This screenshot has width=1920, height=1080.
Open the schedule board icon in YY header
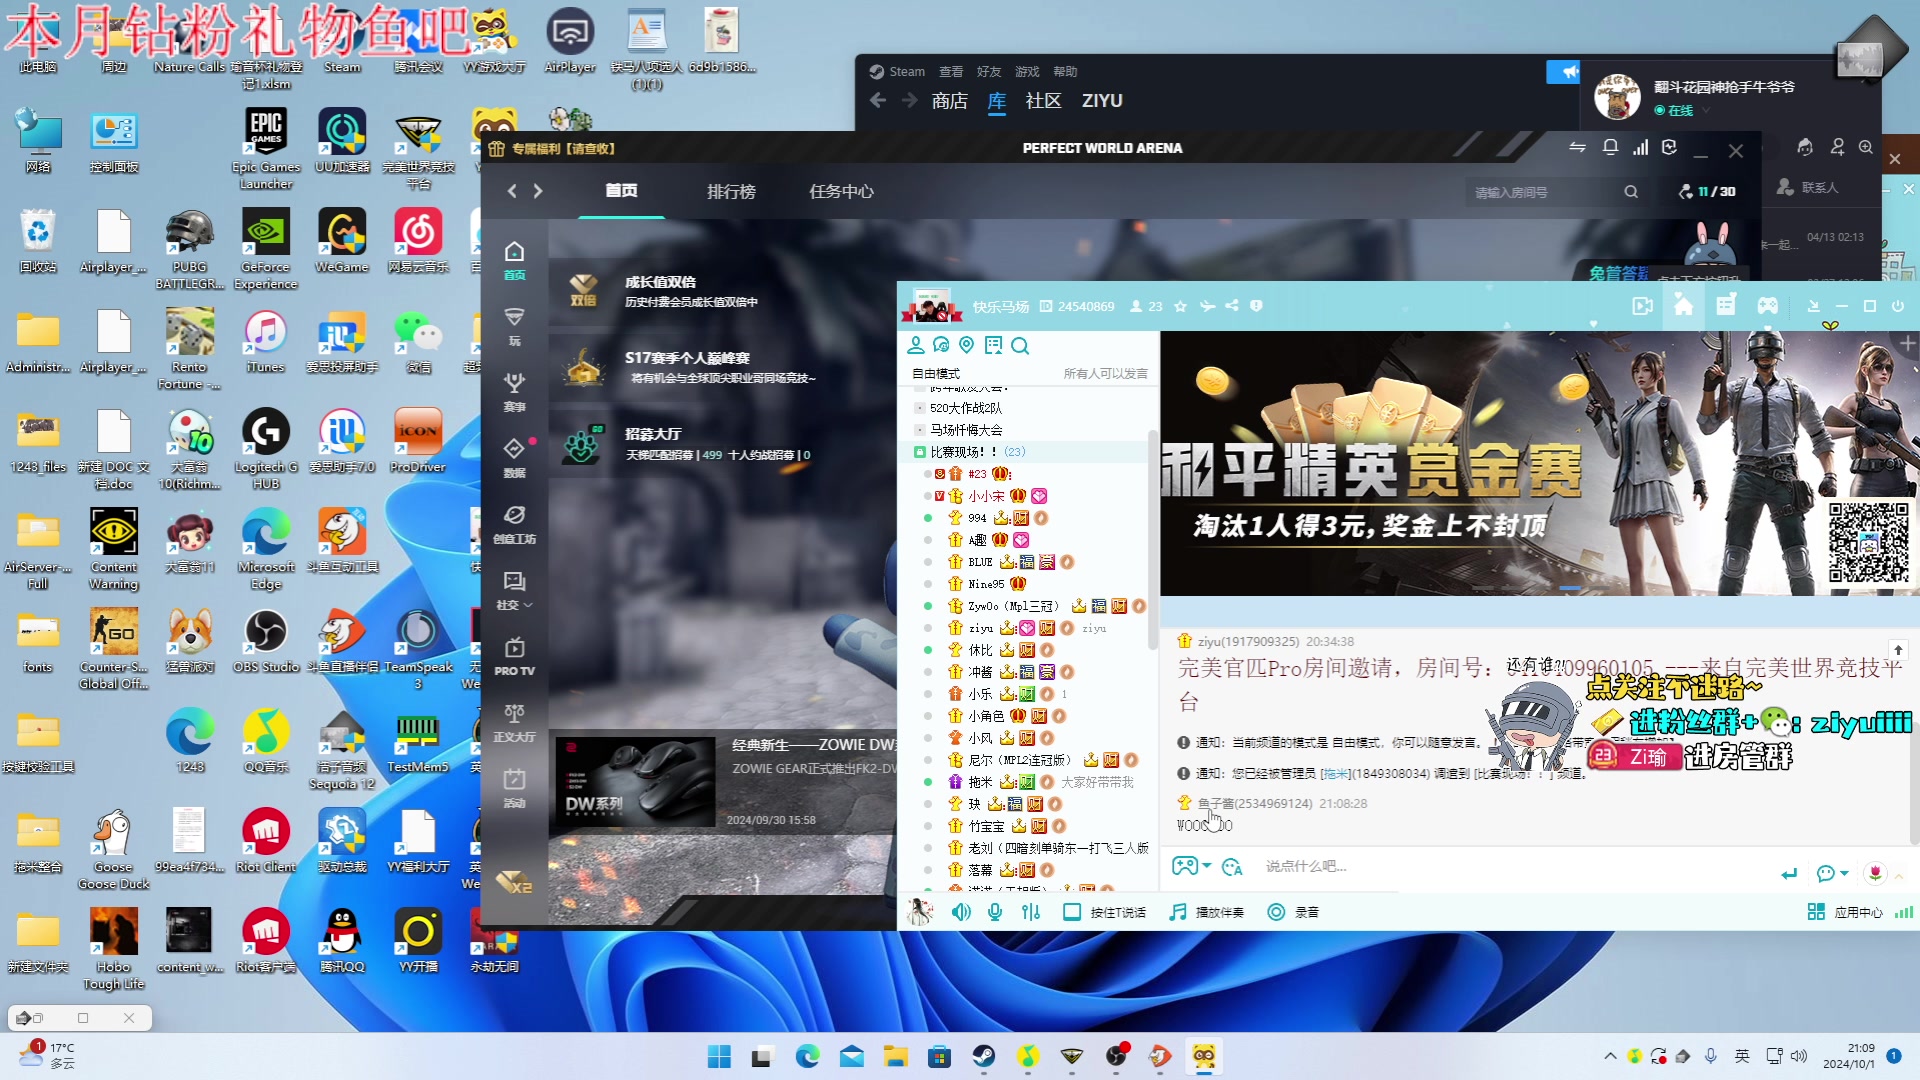[x=1726, y=306]
